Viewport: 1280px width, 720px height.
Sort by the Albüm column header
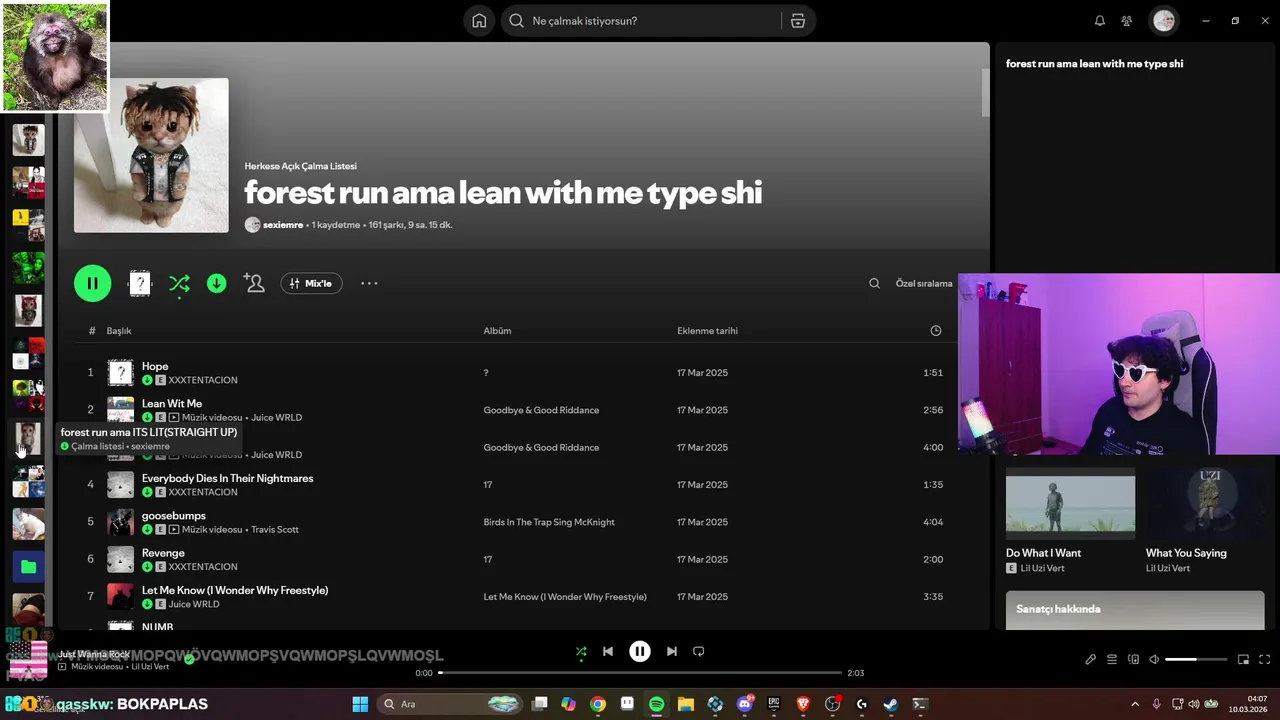497,331
